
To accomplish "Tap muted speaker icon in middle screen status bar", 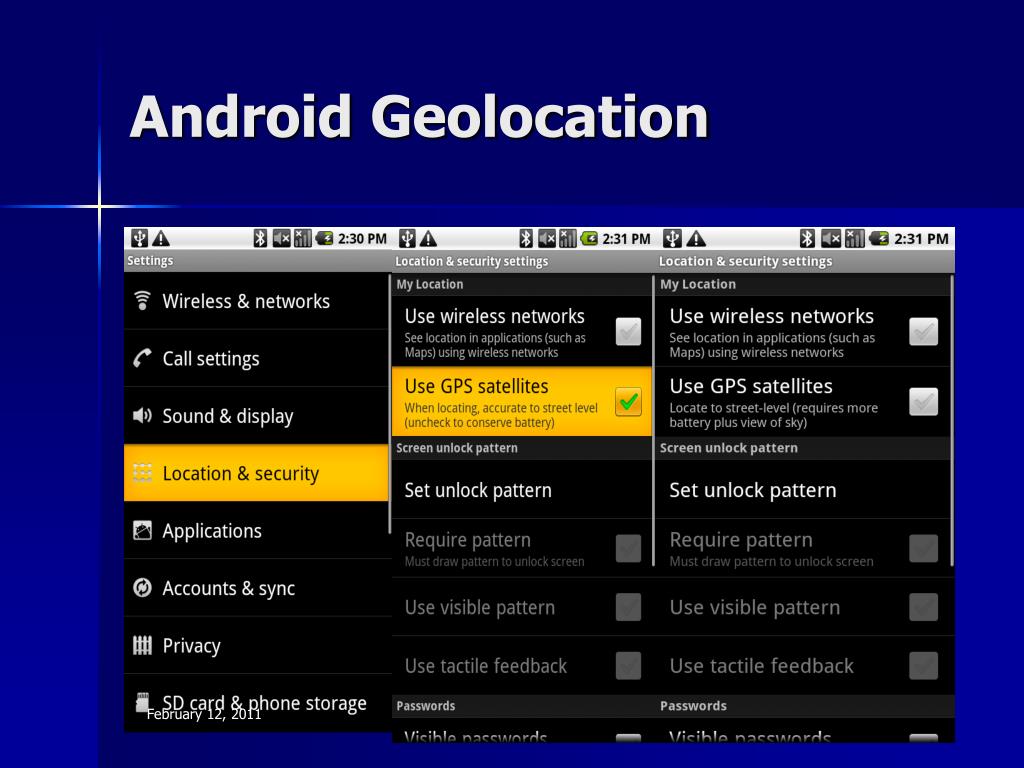I will pyautogui.click(x=547, y=238).
